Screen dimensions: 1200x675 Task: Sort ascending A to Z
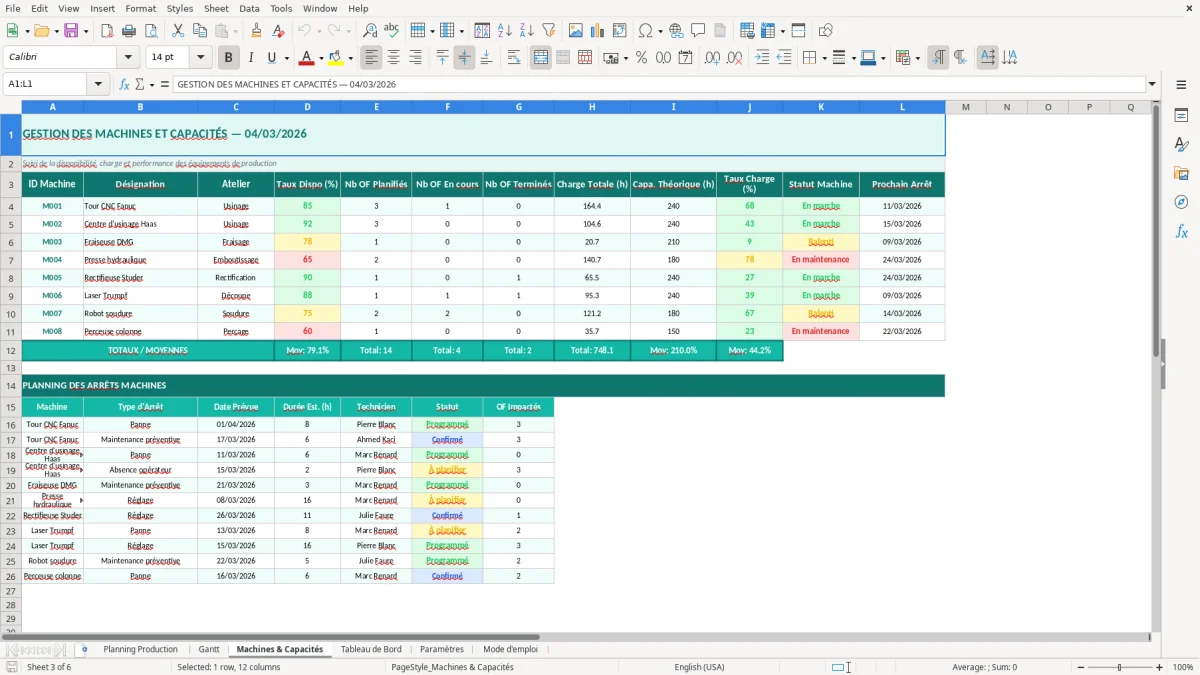click(505, 31)
